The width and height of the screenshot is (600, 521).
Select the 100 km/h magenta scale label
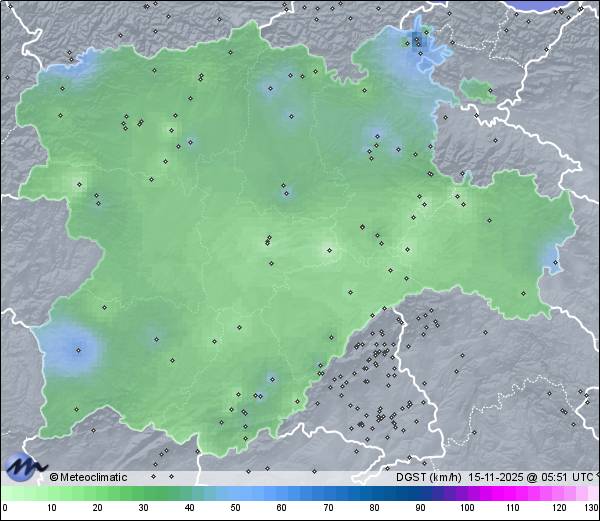click(x=466, y=507)
